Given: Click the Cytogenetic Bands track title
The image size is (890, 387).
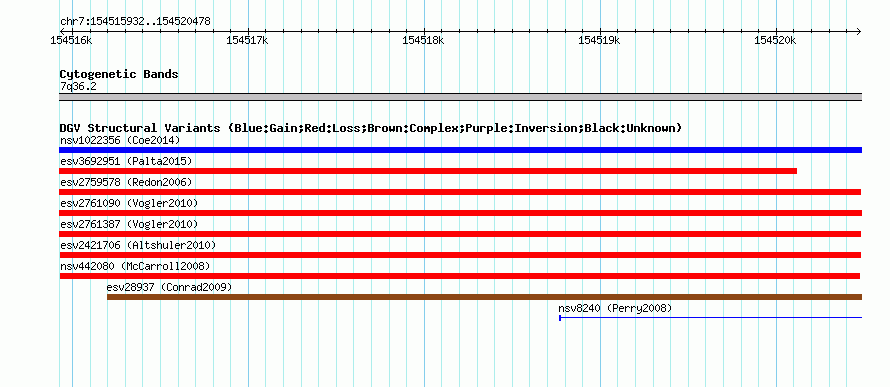Looking at the screenshot, I should coord(119,74).
